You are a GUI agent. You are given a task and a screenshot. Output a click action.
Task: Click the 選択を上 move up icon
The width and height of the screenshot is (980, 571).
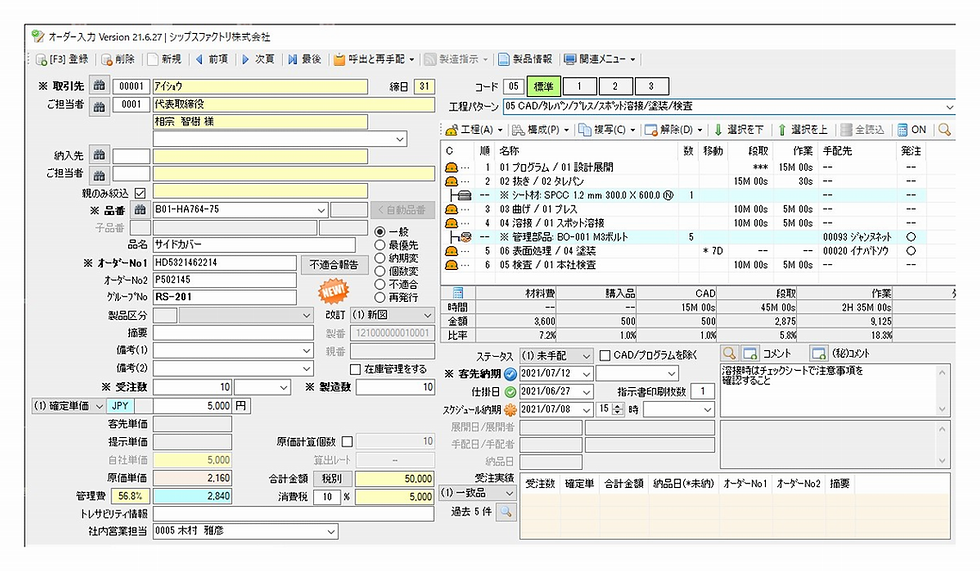(782, 130)
